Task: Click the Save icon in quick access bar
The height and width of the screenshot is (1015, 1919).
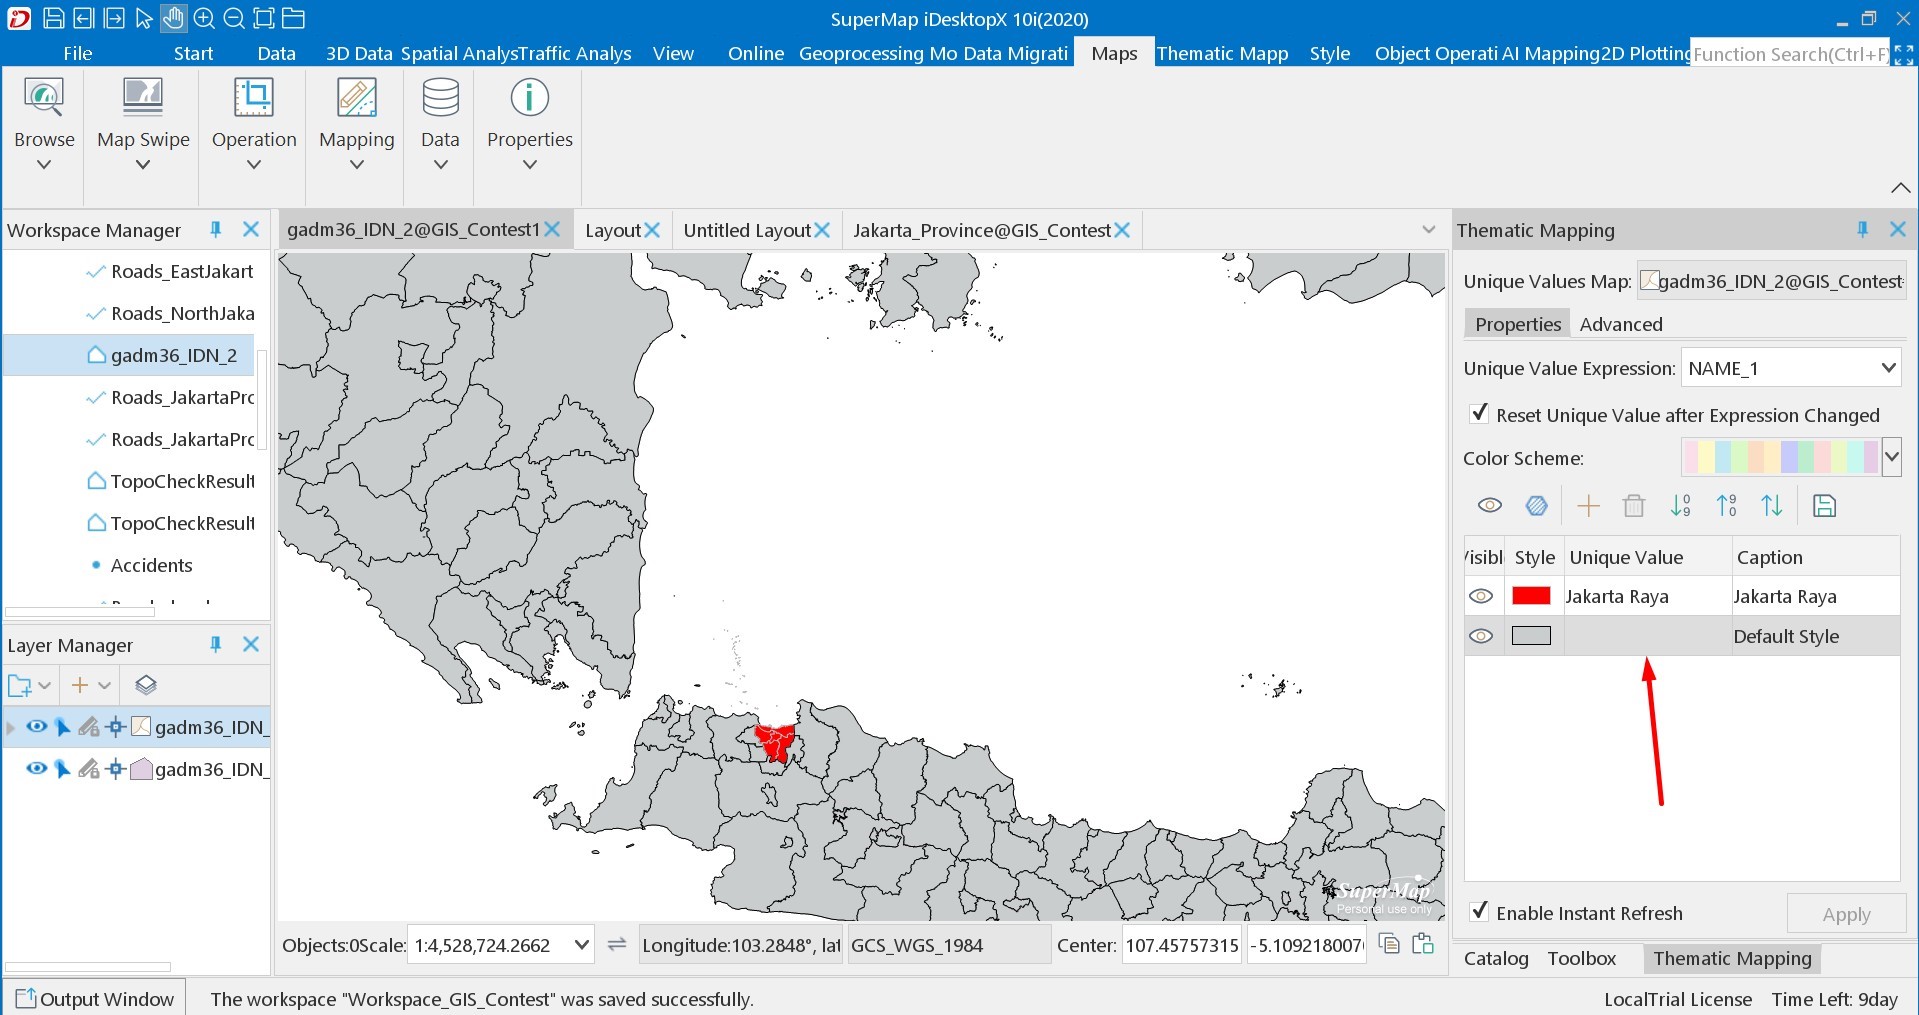Action: pyautogui.click(x=54, y=18)
